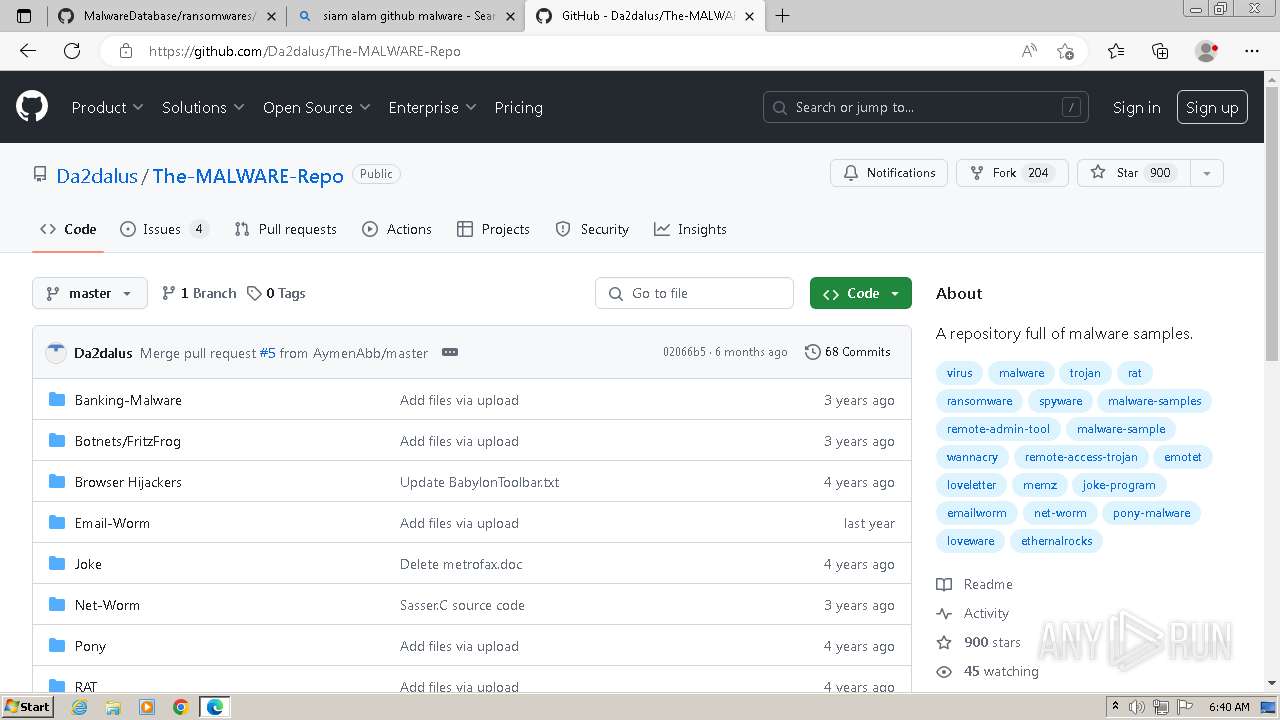This screenshot has width=1280, height=720.
Task: Open Internet Explorer from the taskbar
Action: coord(80,707)
